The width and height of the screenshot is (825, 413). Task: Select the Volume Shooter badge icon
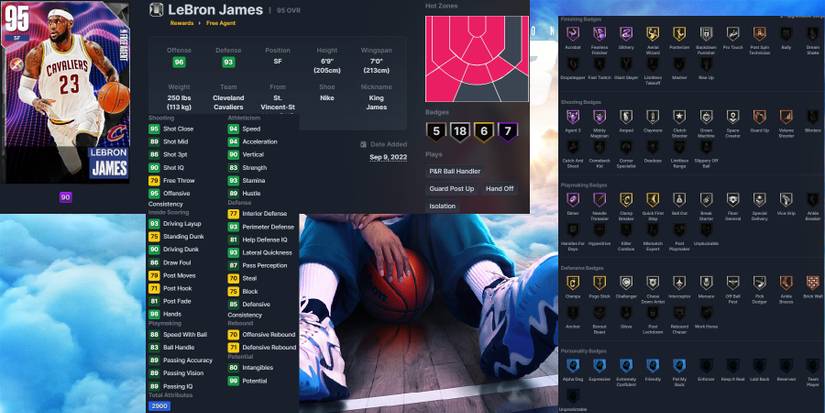click(785, 117)
